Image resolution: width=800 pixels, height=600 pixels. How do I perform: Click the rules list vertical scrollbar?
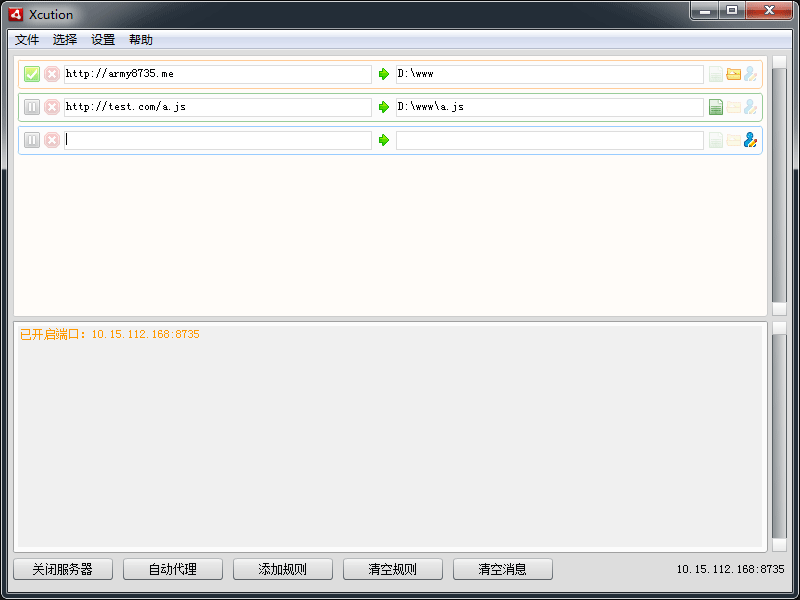779,186
